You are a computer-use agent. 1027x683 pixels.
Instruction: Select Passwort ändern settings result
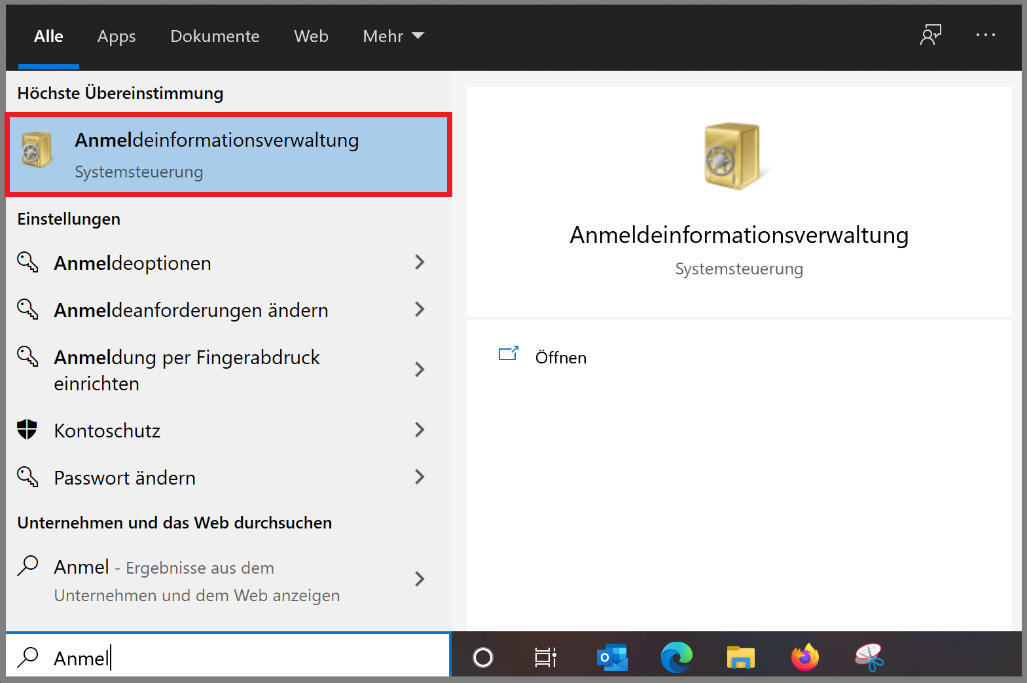(x=125, y=478)
